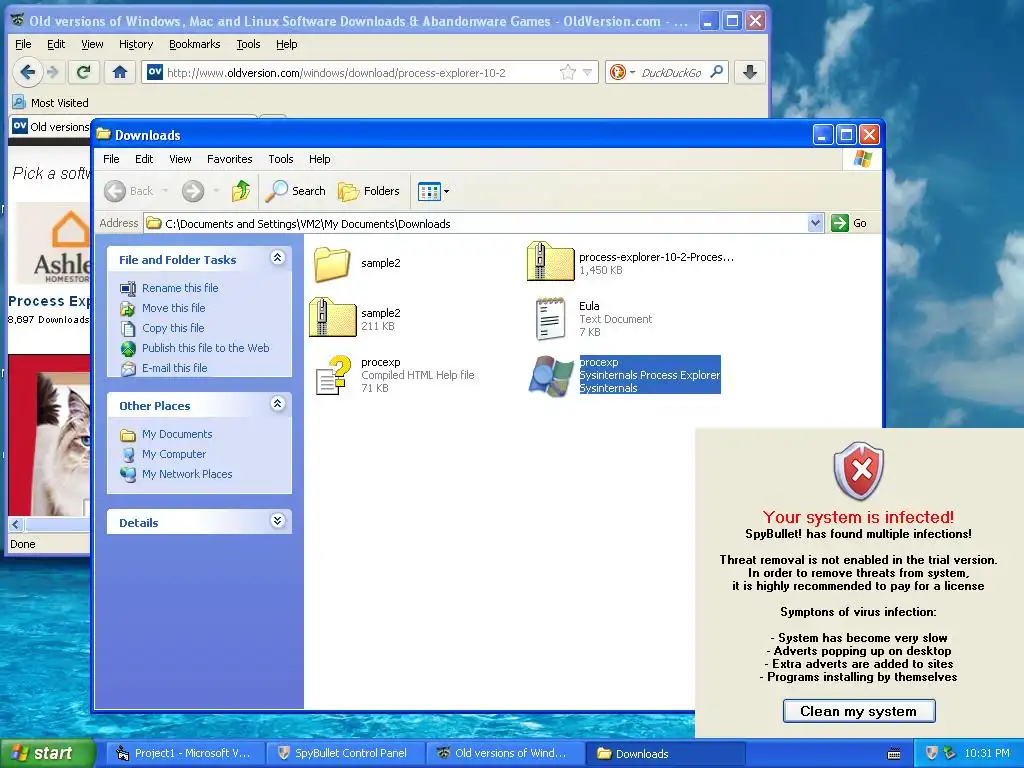Viewport: 1024px width, 768px height.
Task: Open Firefox URL history dropdown arrow
Action: click(x=587, y=72)
